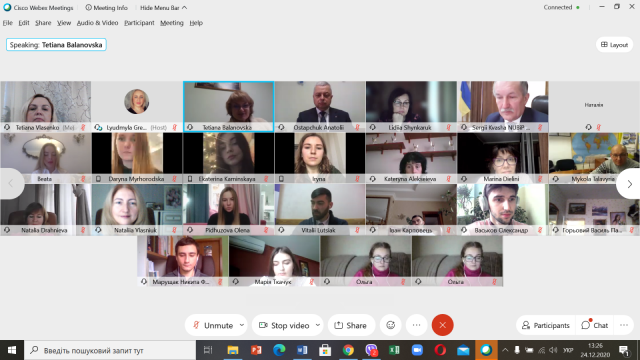Expand audio options arrow next to Unmute
Viewport: 640px width, 360px height.
[x=242, y=325]
